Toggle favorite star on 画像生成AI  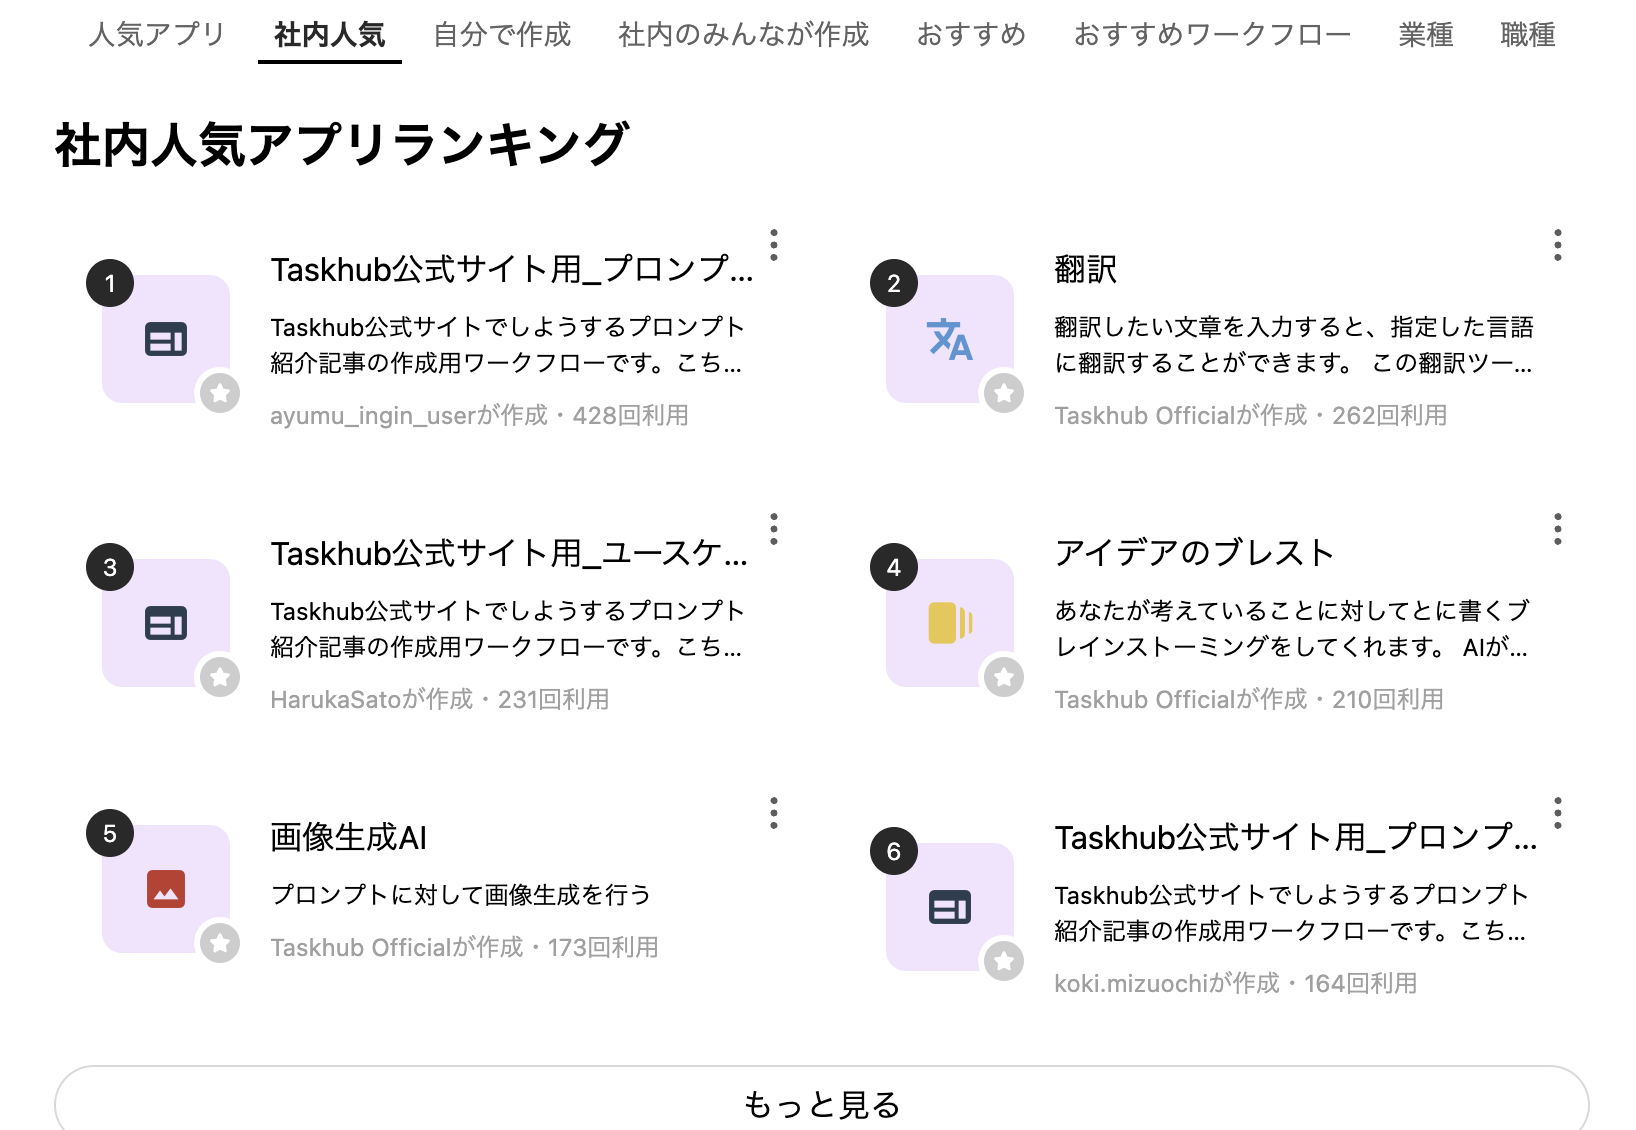[x=220, y=943]
